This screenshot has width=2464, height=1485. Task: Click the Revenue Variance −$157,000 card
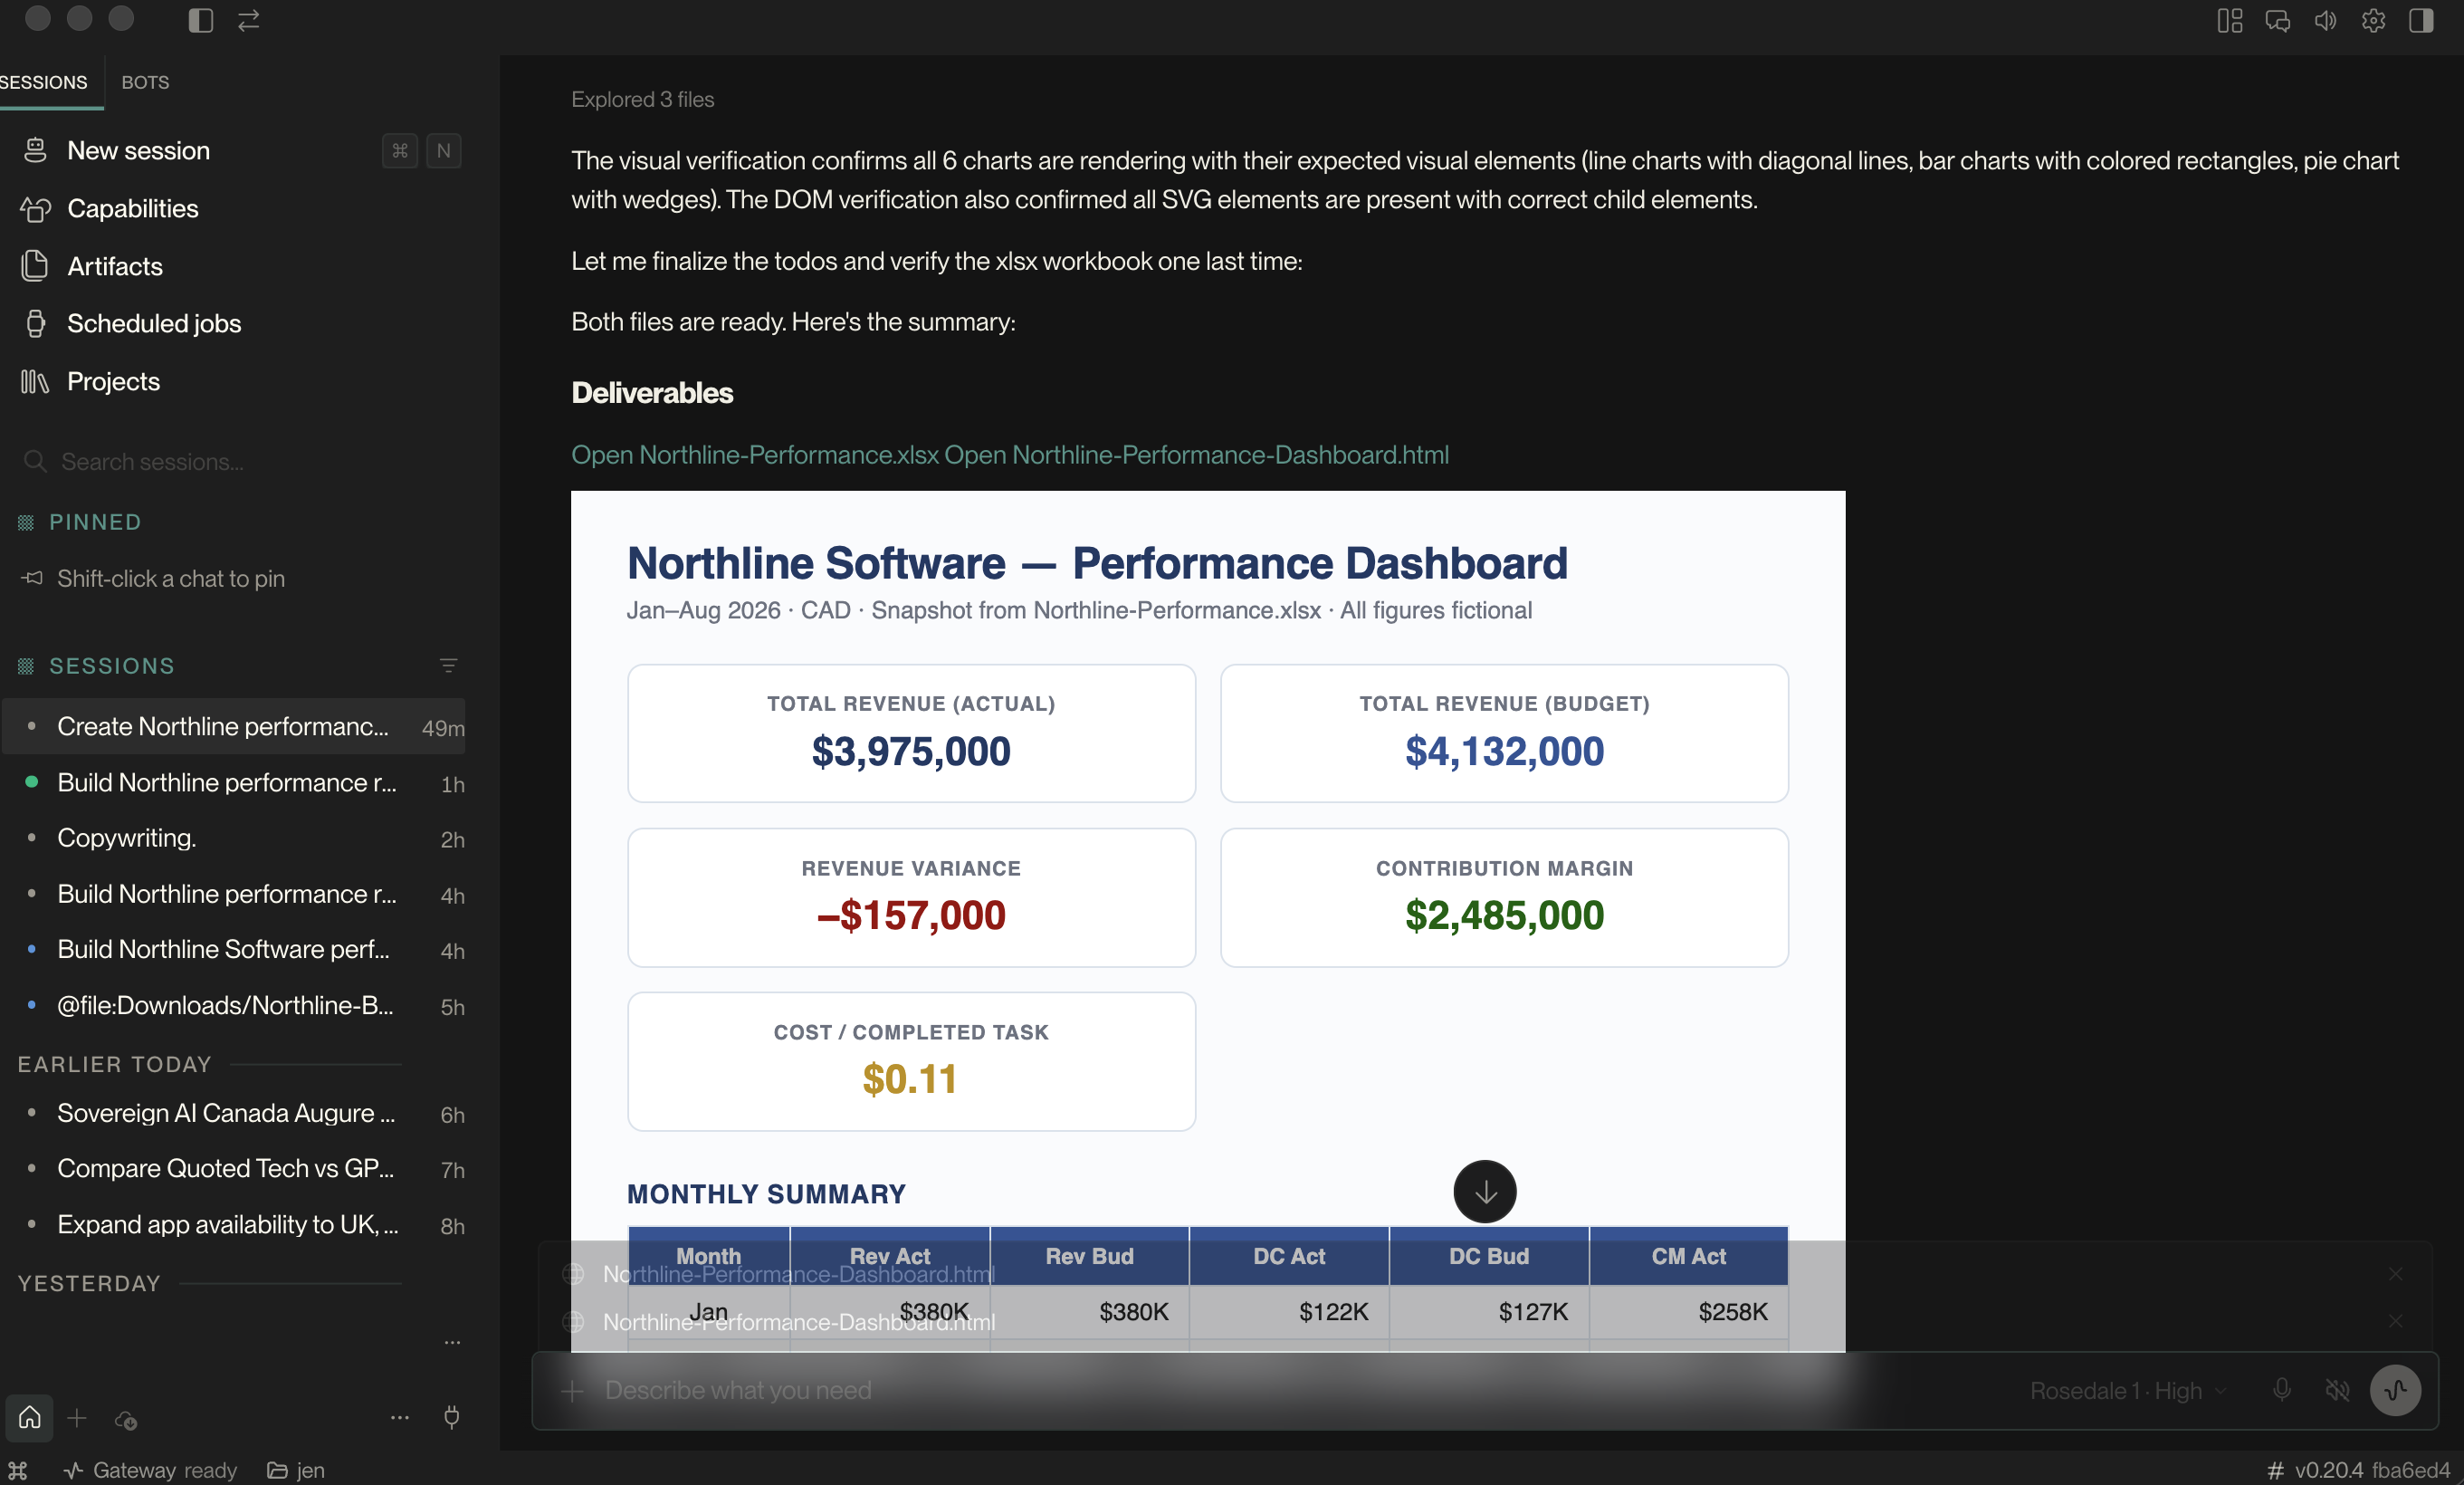(x=911, y=897)
